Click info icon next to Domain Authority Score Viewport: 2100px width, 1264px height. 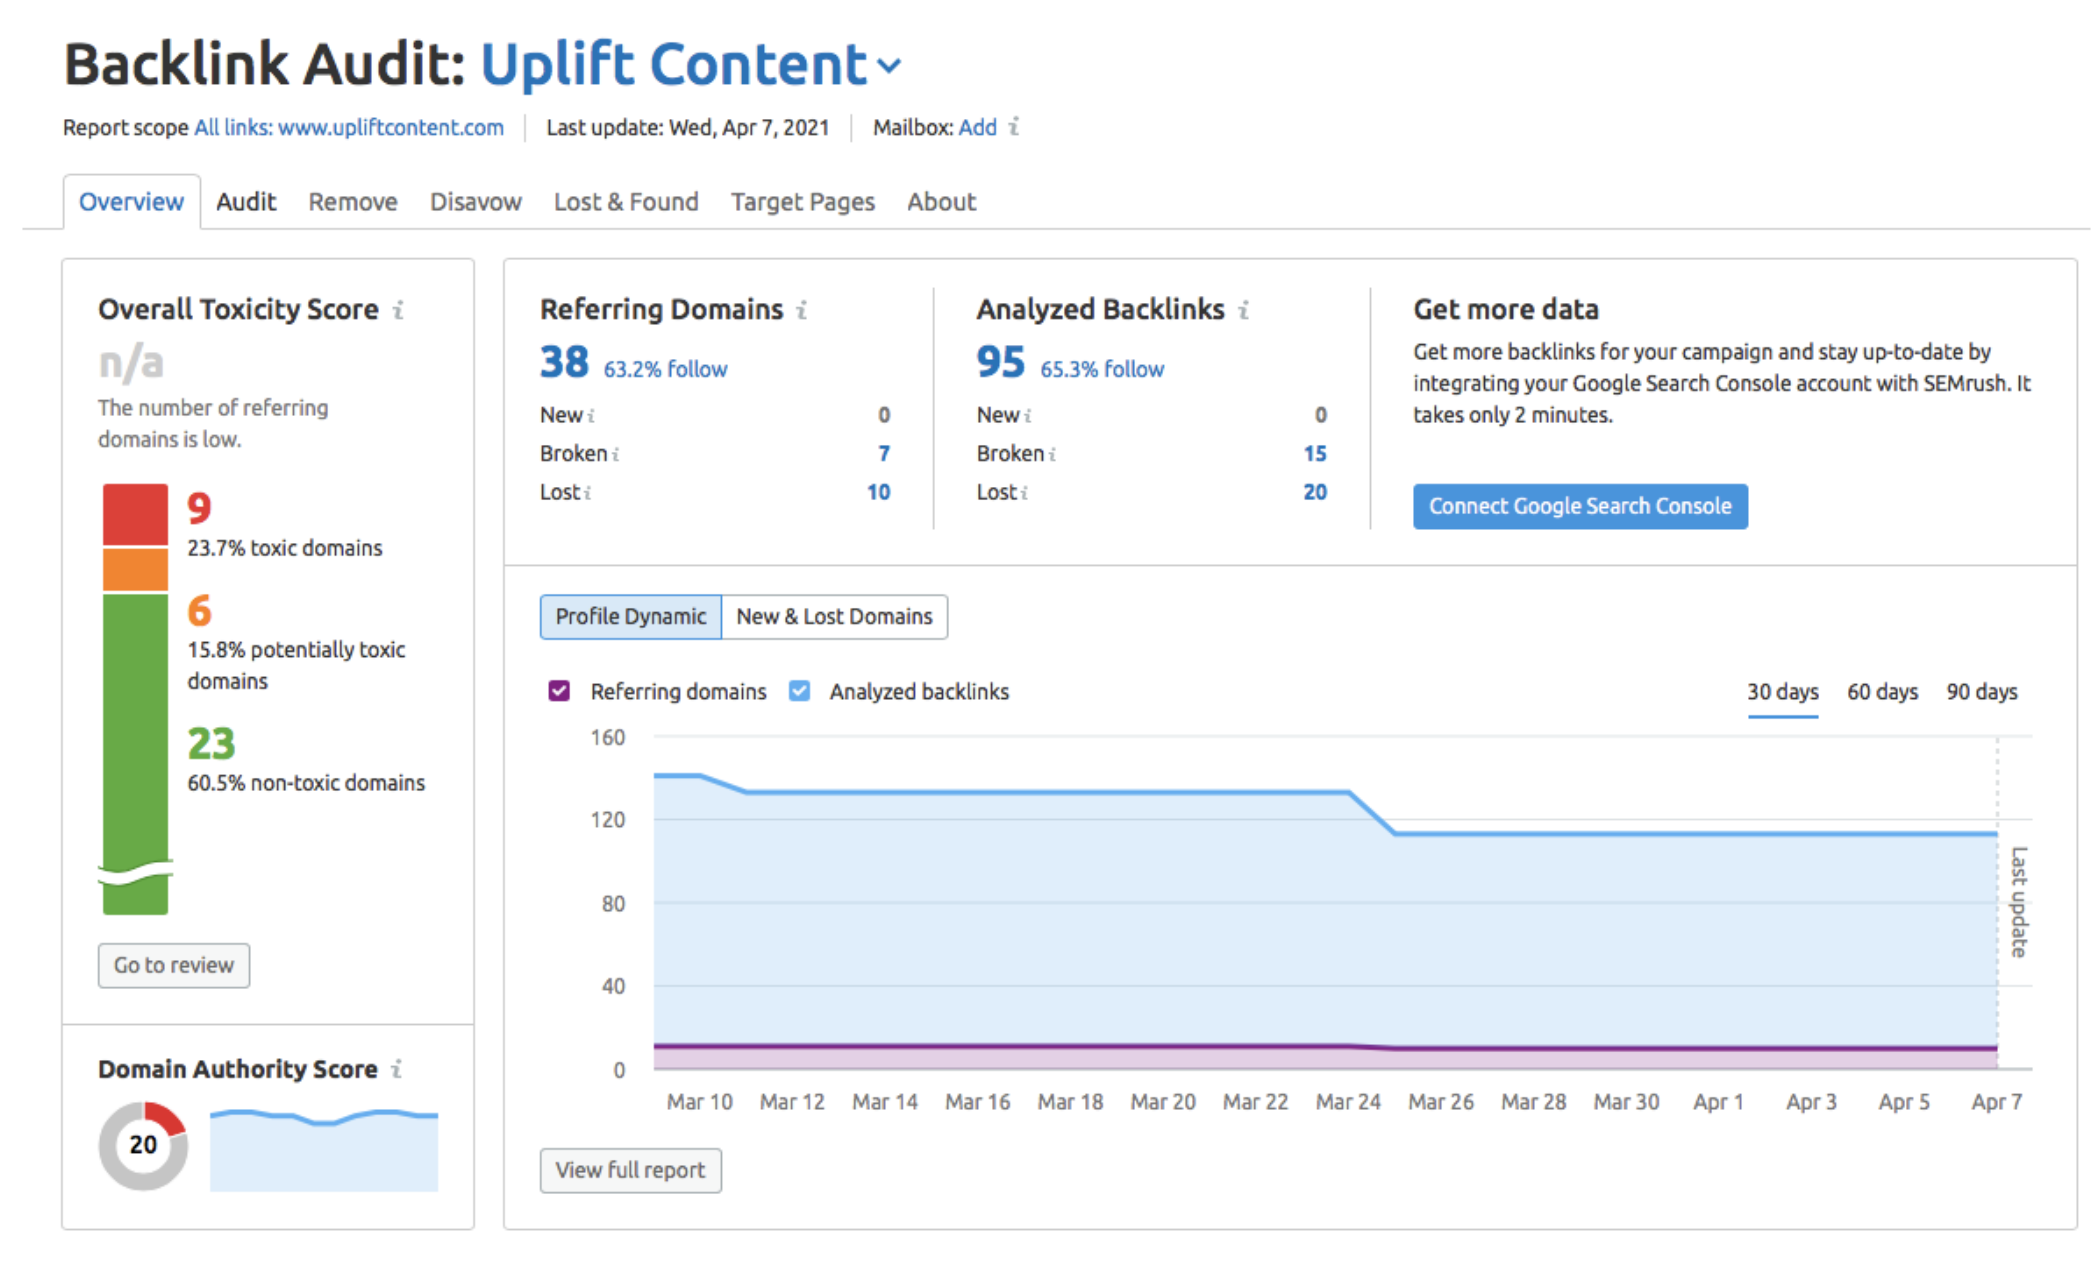point(397,1069)
